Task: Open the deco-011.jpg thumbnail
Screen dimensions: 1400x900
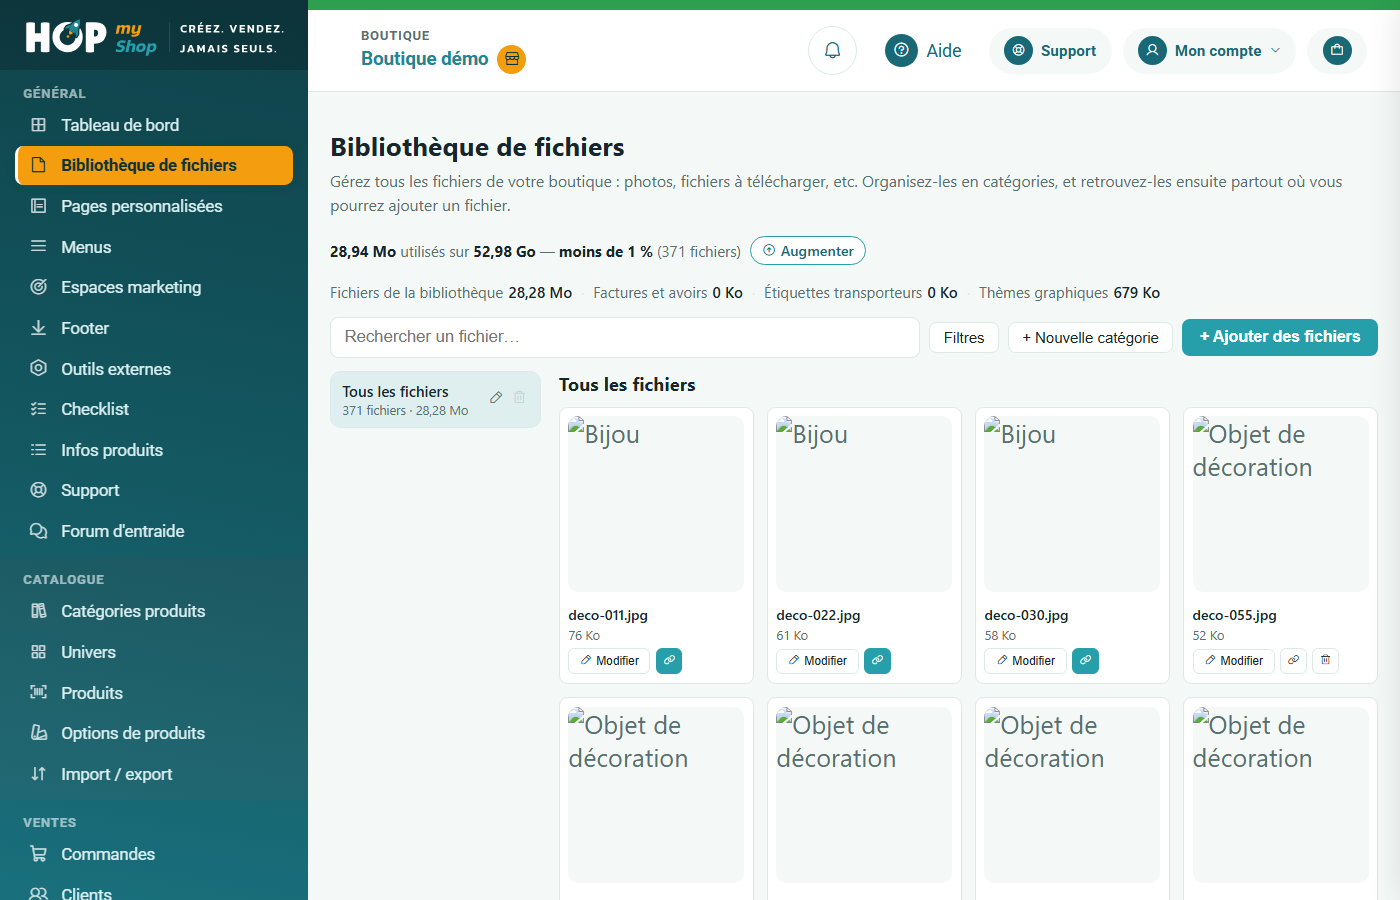Action: click(656, 504)
